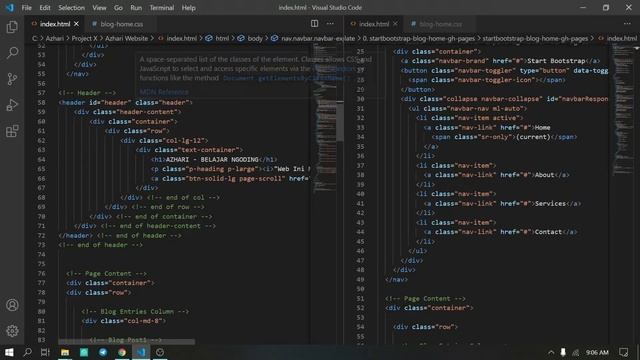Expand Azhari breadcrumb in left editor
The height and width of the screenshot is (360, 640).
[x=55, y=38]
